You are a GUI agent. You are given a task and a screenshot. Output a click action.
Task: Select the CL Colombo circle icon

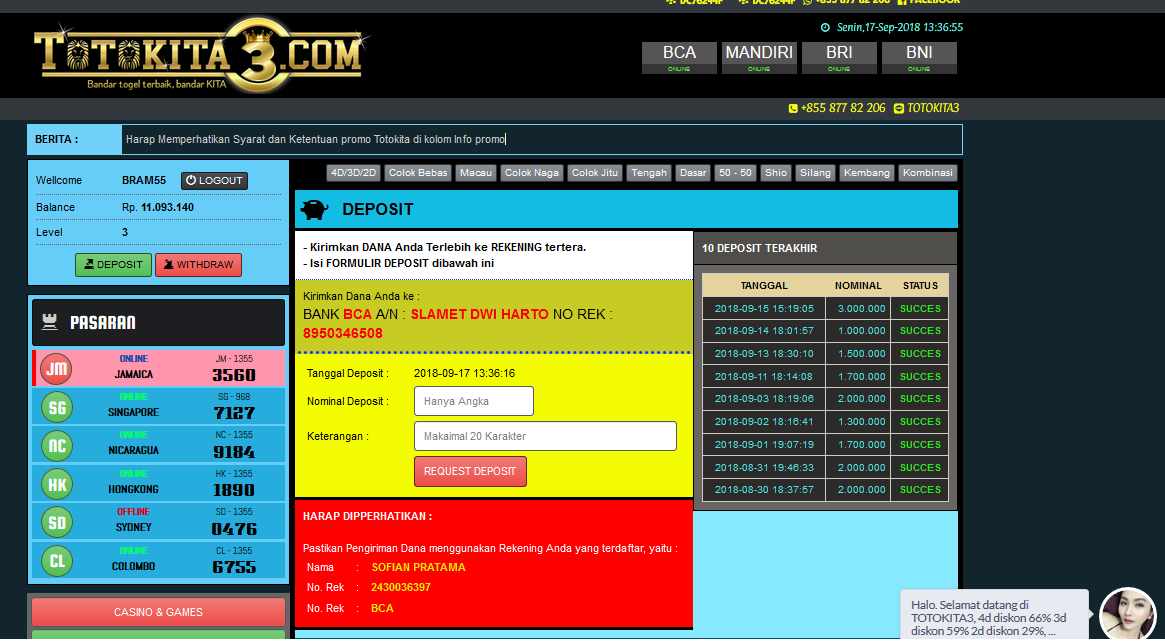[57, 561]
